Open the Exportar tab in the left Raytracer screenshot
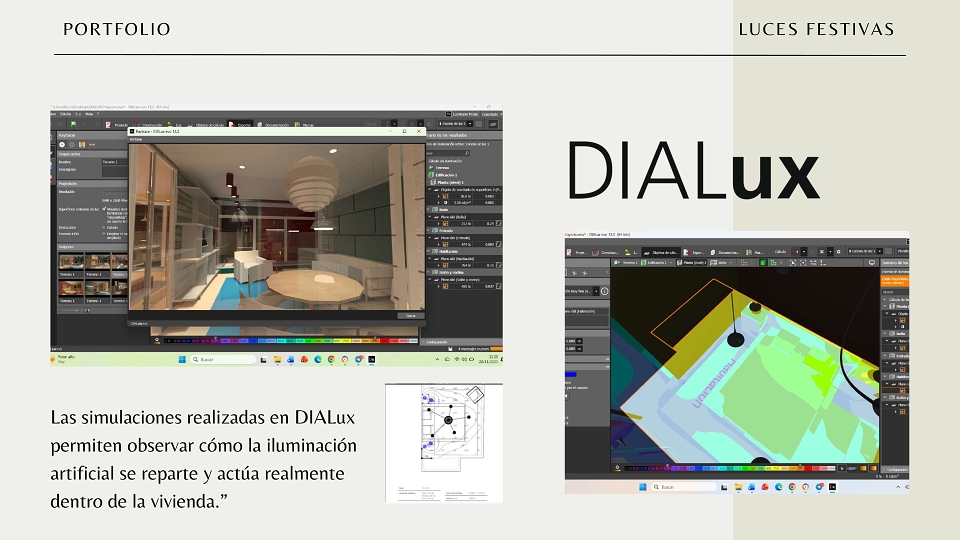The height and width of the screenshot is (540, 960). 240,124
